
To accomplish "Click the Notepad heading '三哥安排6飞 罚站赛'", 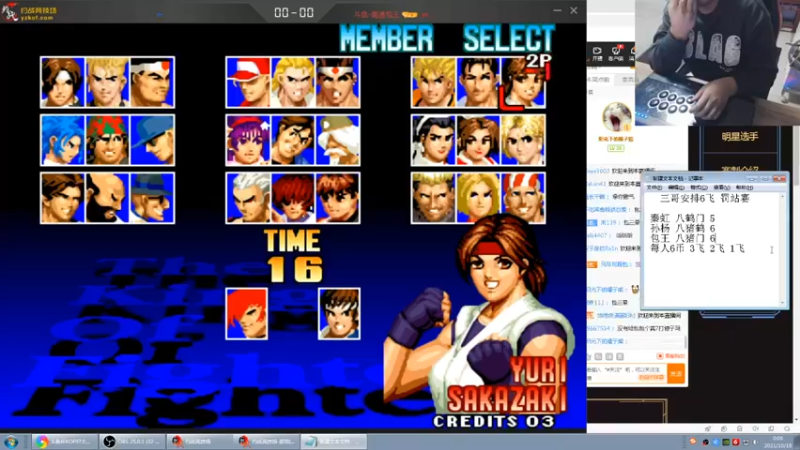I will [705, 198].
